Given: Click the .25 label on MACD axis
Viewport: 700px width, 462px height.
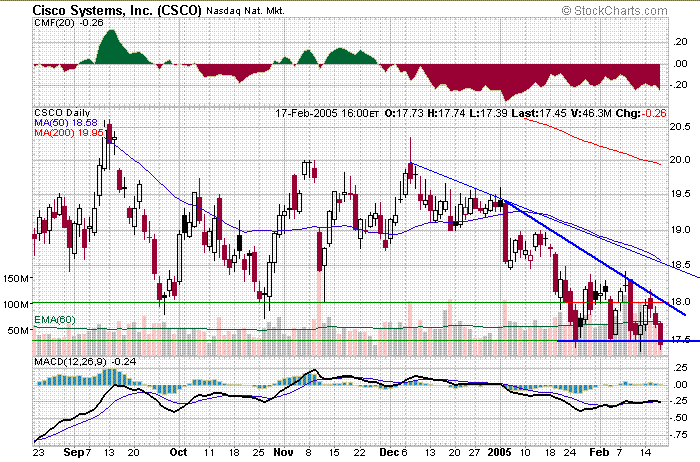Looking at the screenshot, I should point(680,368).
